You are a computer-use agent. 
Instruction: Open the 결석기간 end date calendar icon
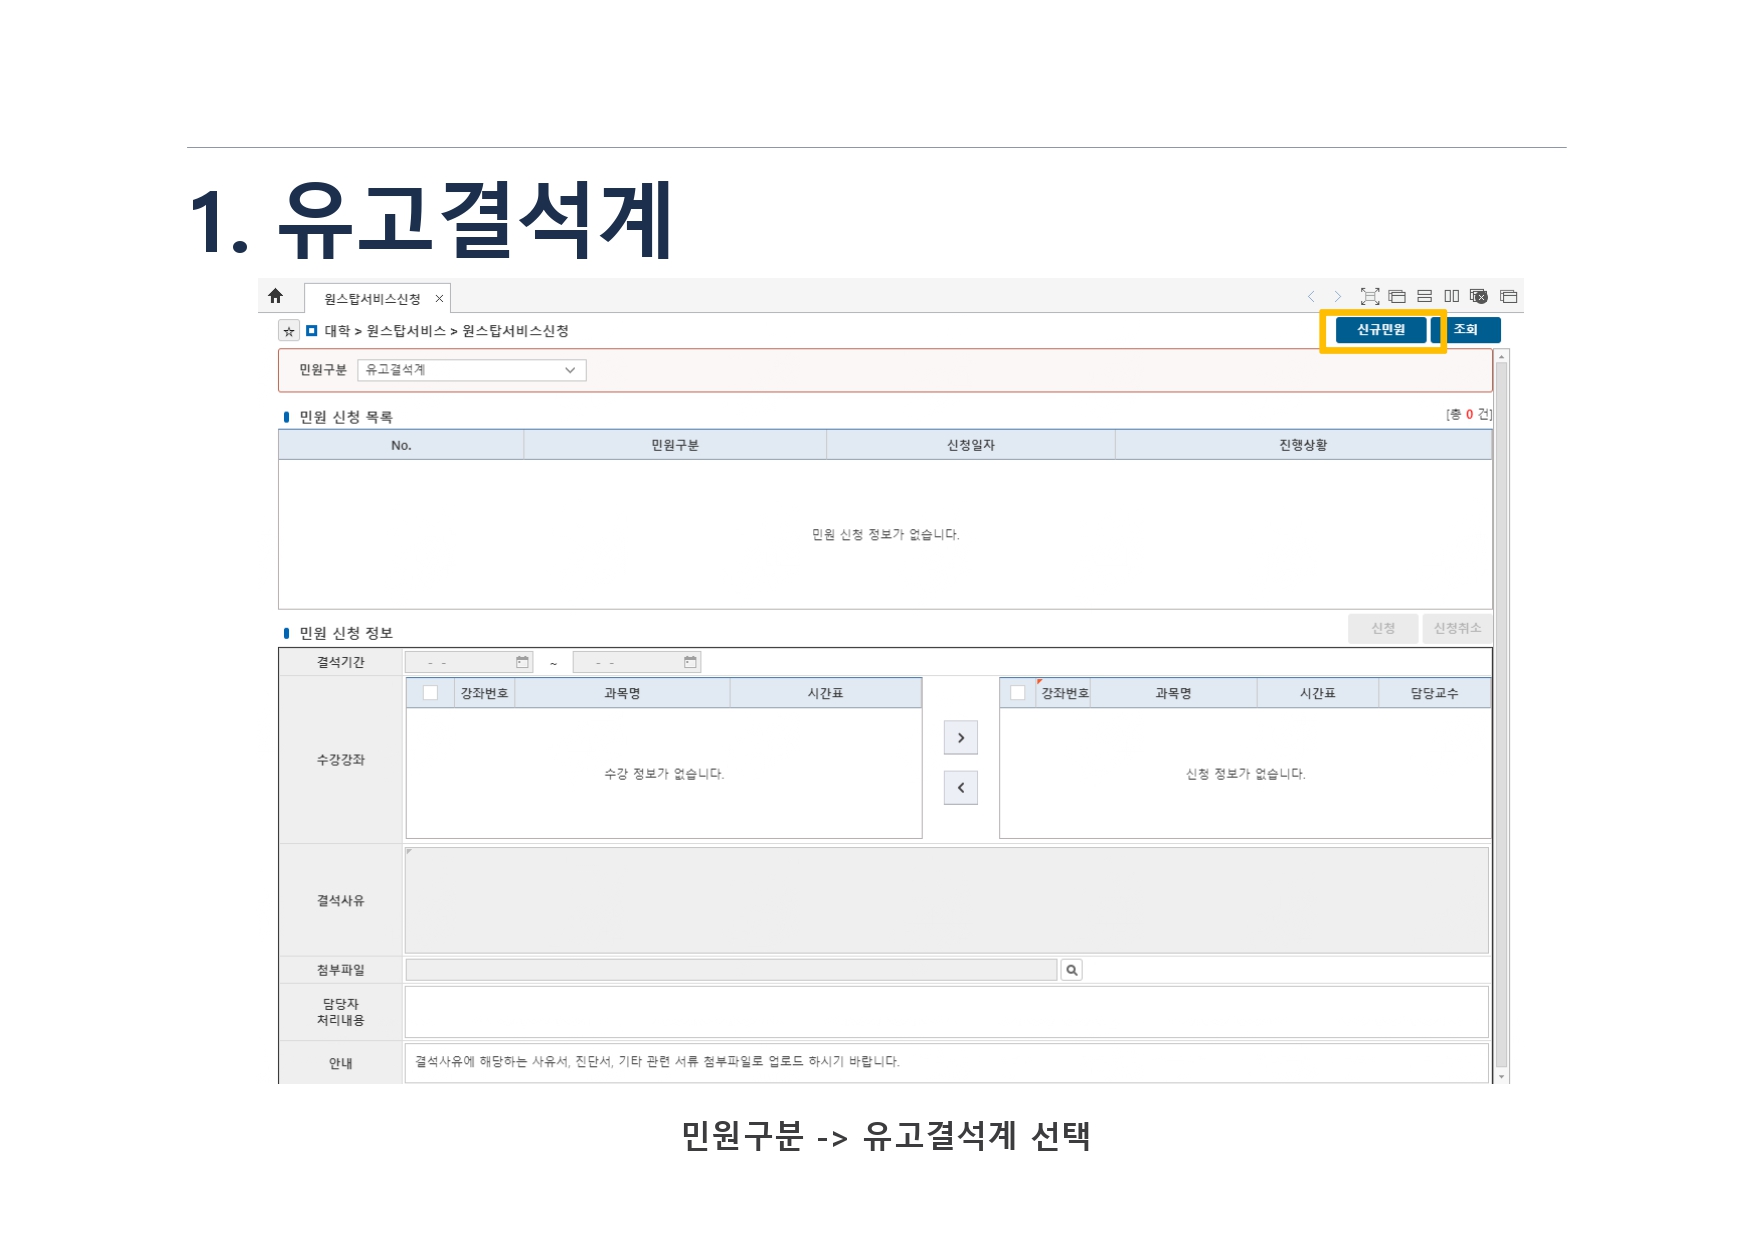(x=690, y=662)
